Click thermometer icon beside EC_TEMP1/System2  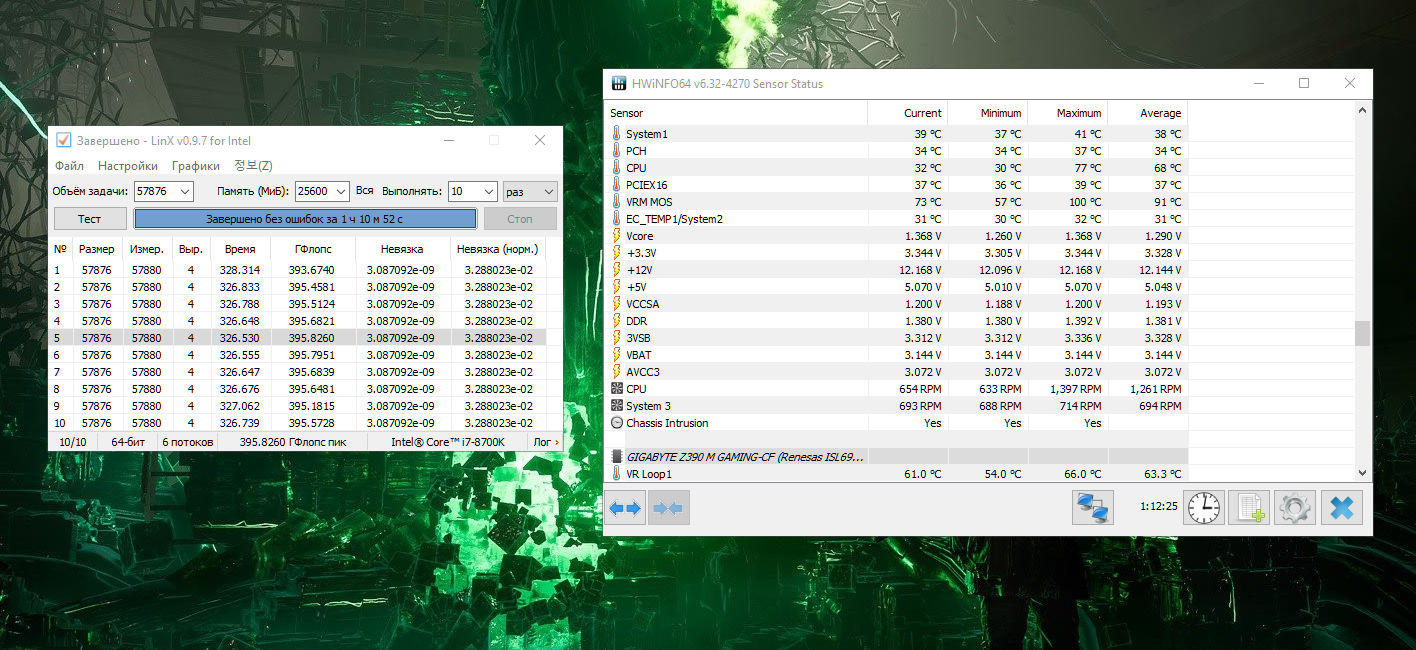point(616,219)
